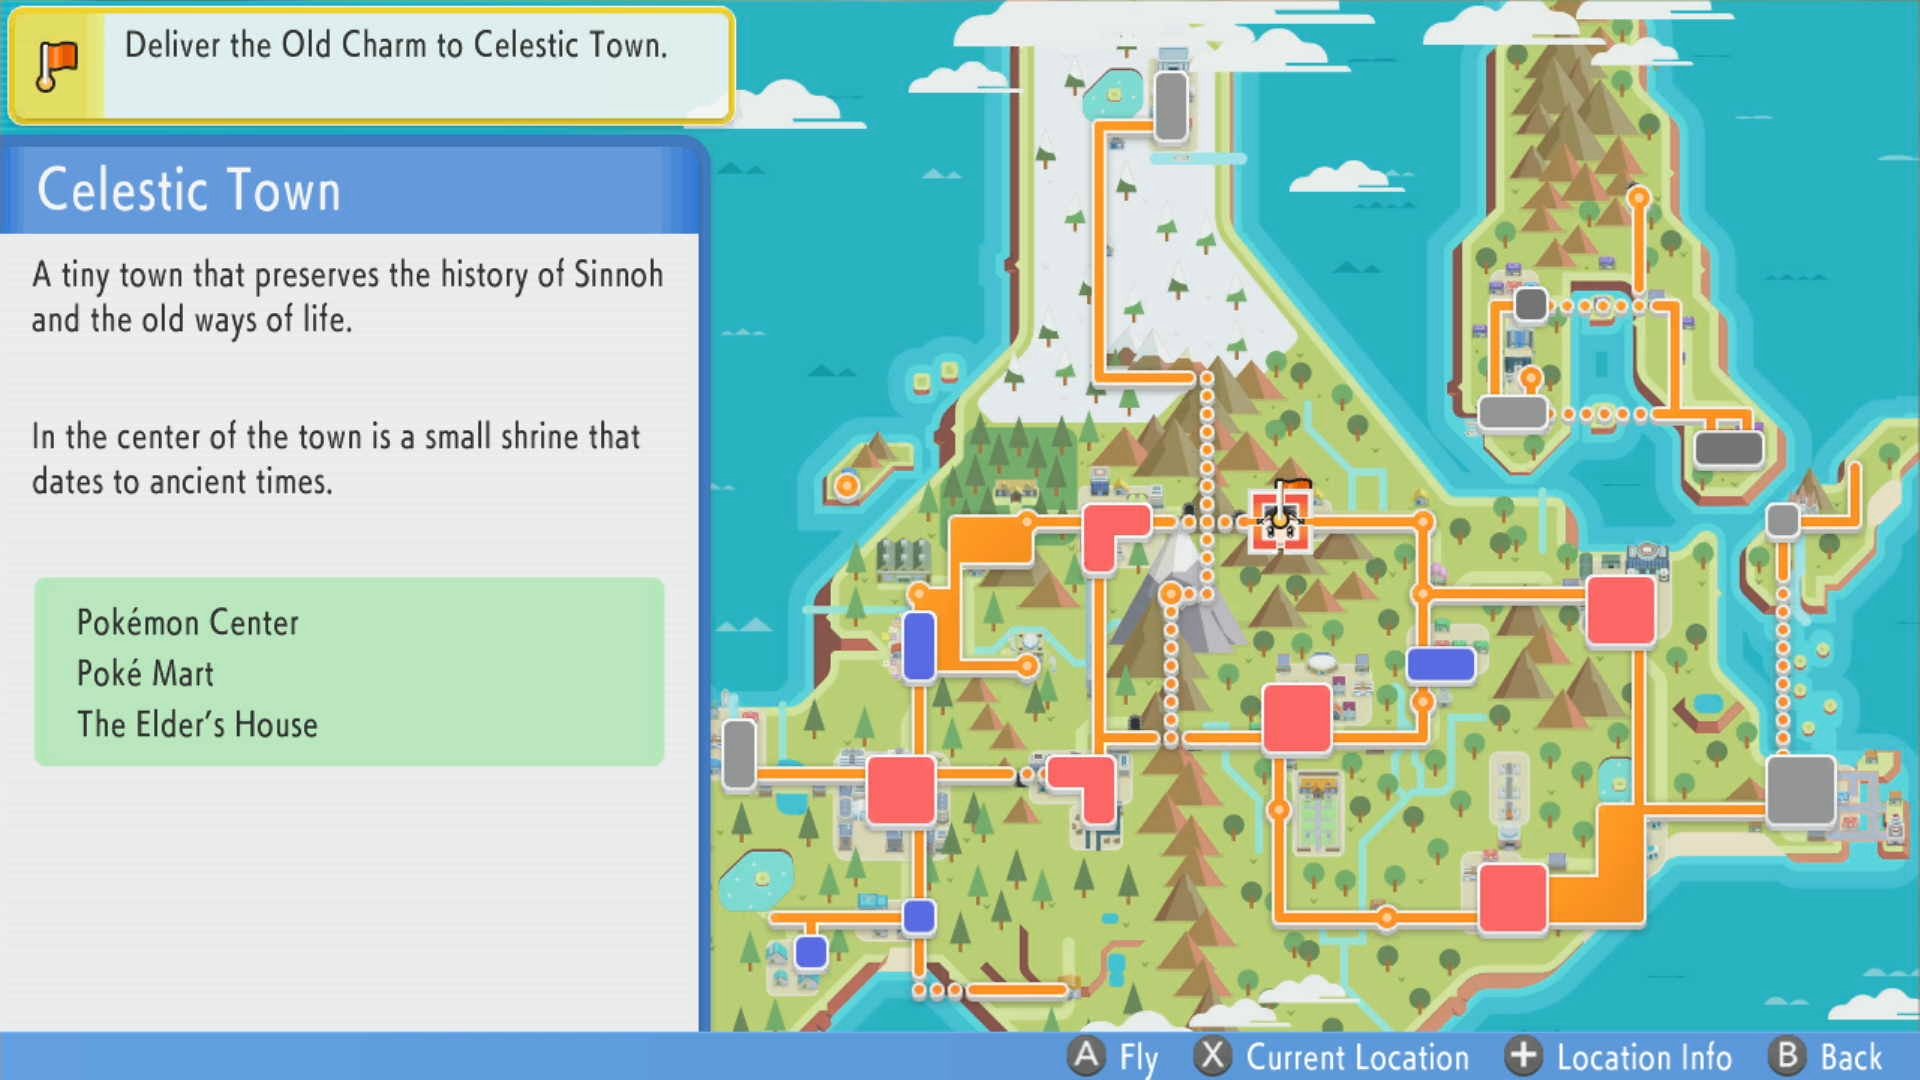This screenshot has height=1080, width=1920.
Task: Select the Resort Area gray marker
Action: (1729, 448)
